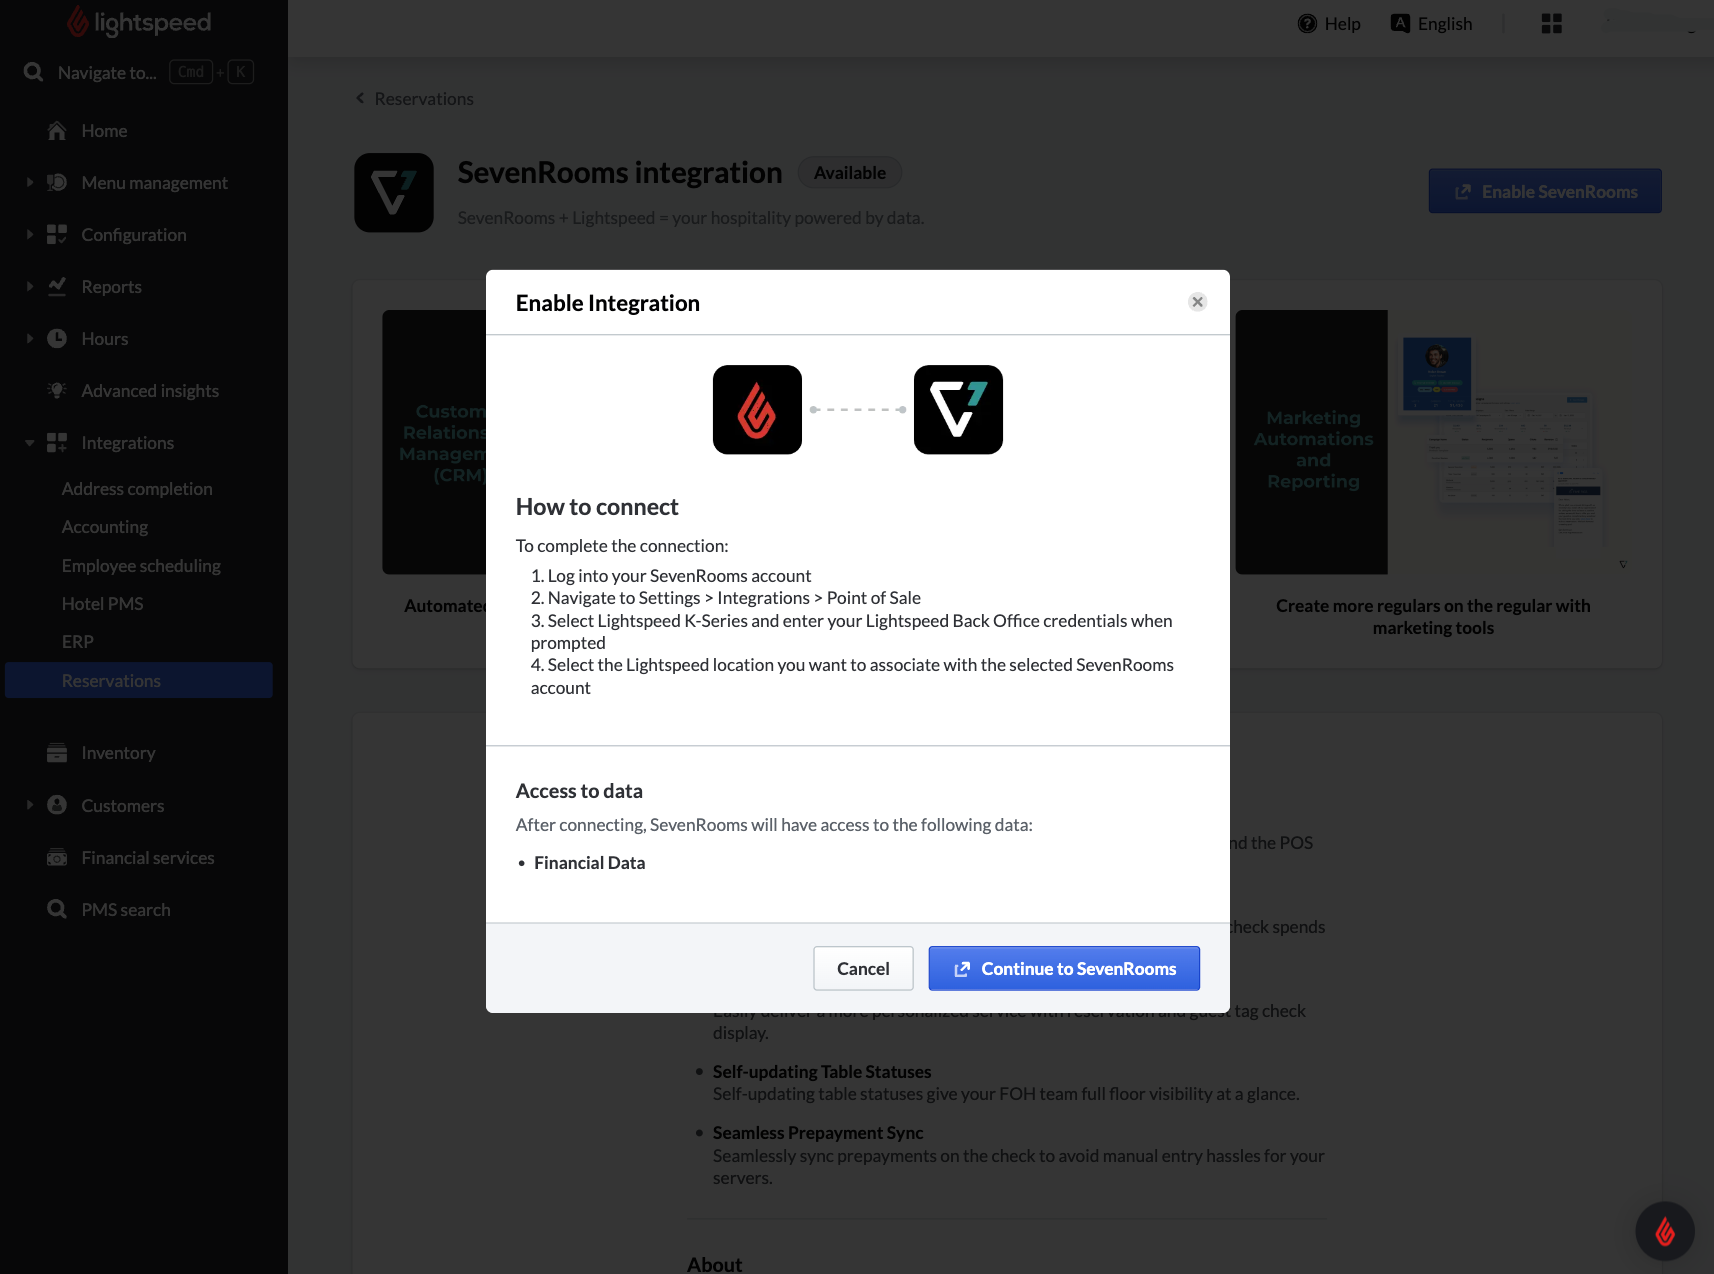This screenshot has height=1274, width=1714.
Task: Open the apps grid icon near English
Action: pos(1551,23)
